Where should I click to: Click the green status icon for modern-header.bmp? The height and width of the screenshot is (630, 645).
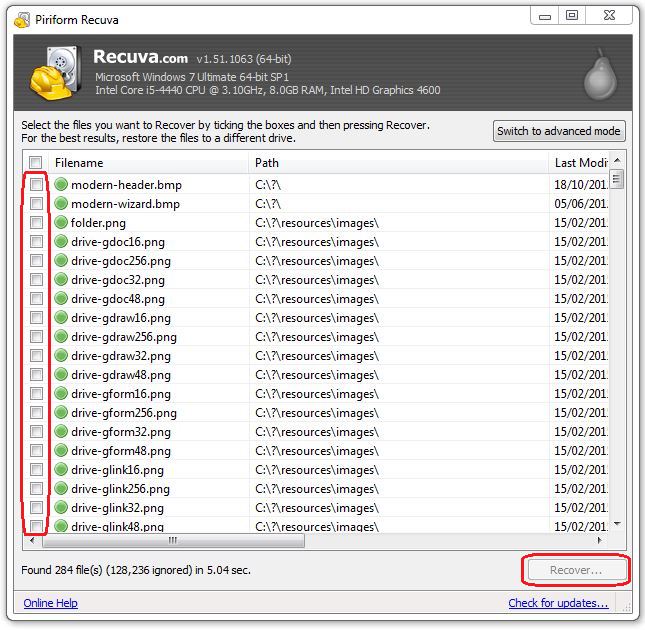click(61, 184)
